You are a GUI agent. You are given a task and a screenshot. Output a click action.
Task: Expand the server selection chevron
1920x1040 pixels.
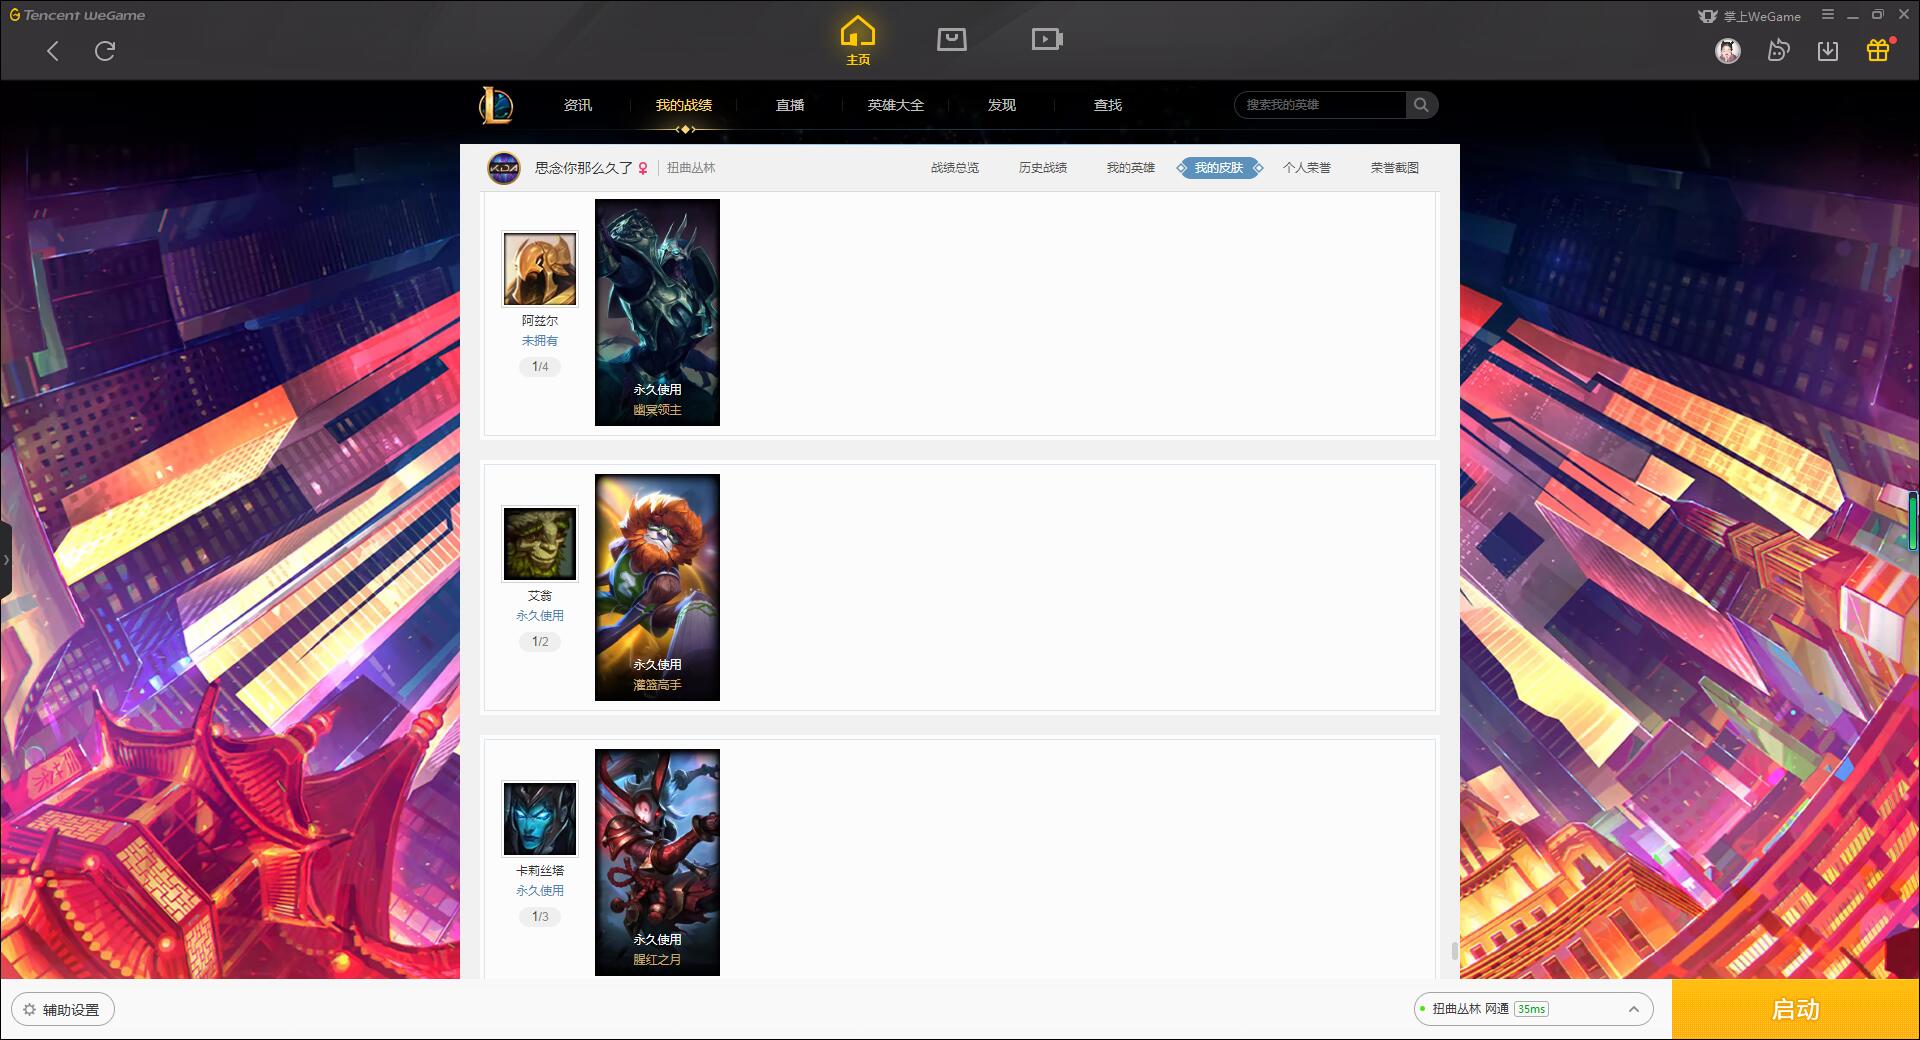1634,1010
